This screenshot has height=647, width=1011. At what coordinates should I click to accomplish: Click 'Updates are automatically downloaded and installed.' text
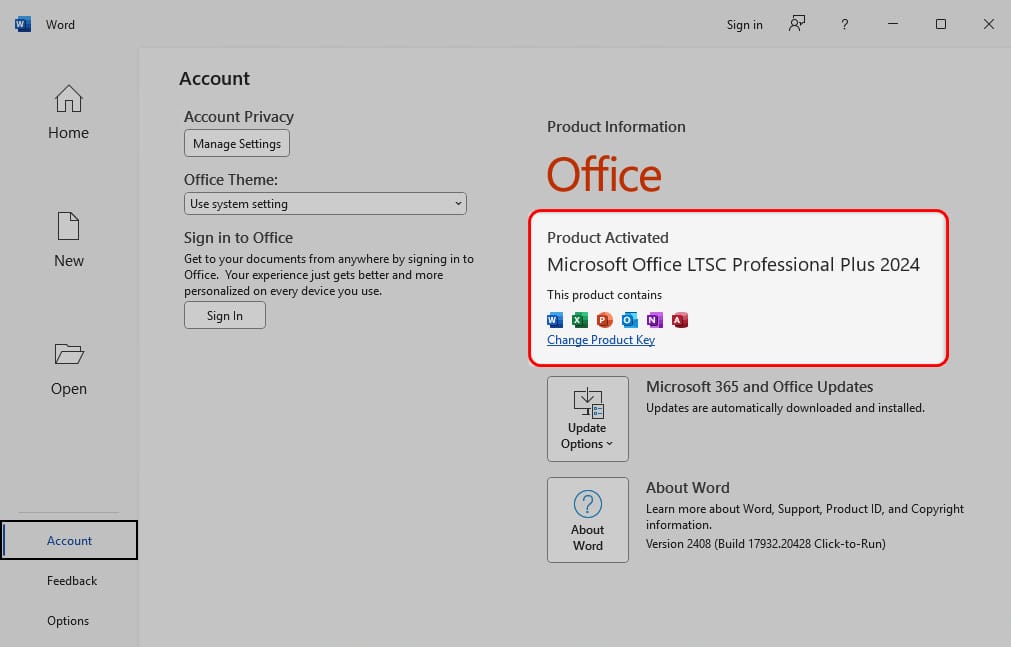pyautogui.click(x=785, y=408)
